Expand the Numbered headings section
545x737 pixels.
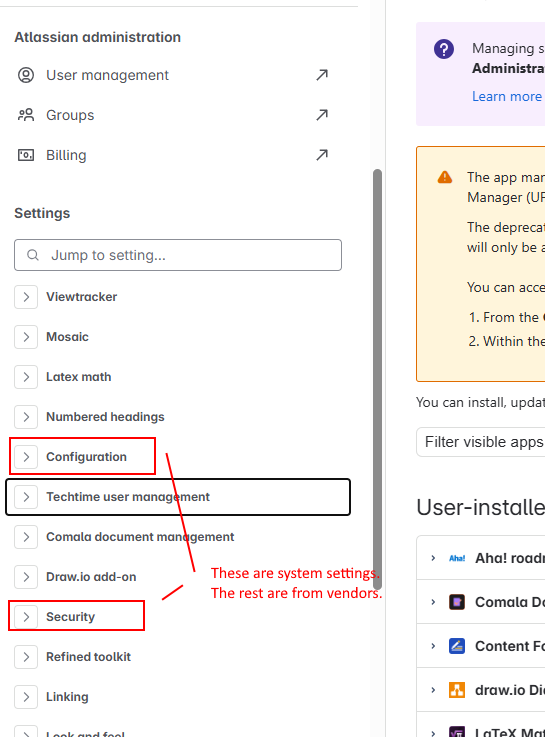[26, 417]
